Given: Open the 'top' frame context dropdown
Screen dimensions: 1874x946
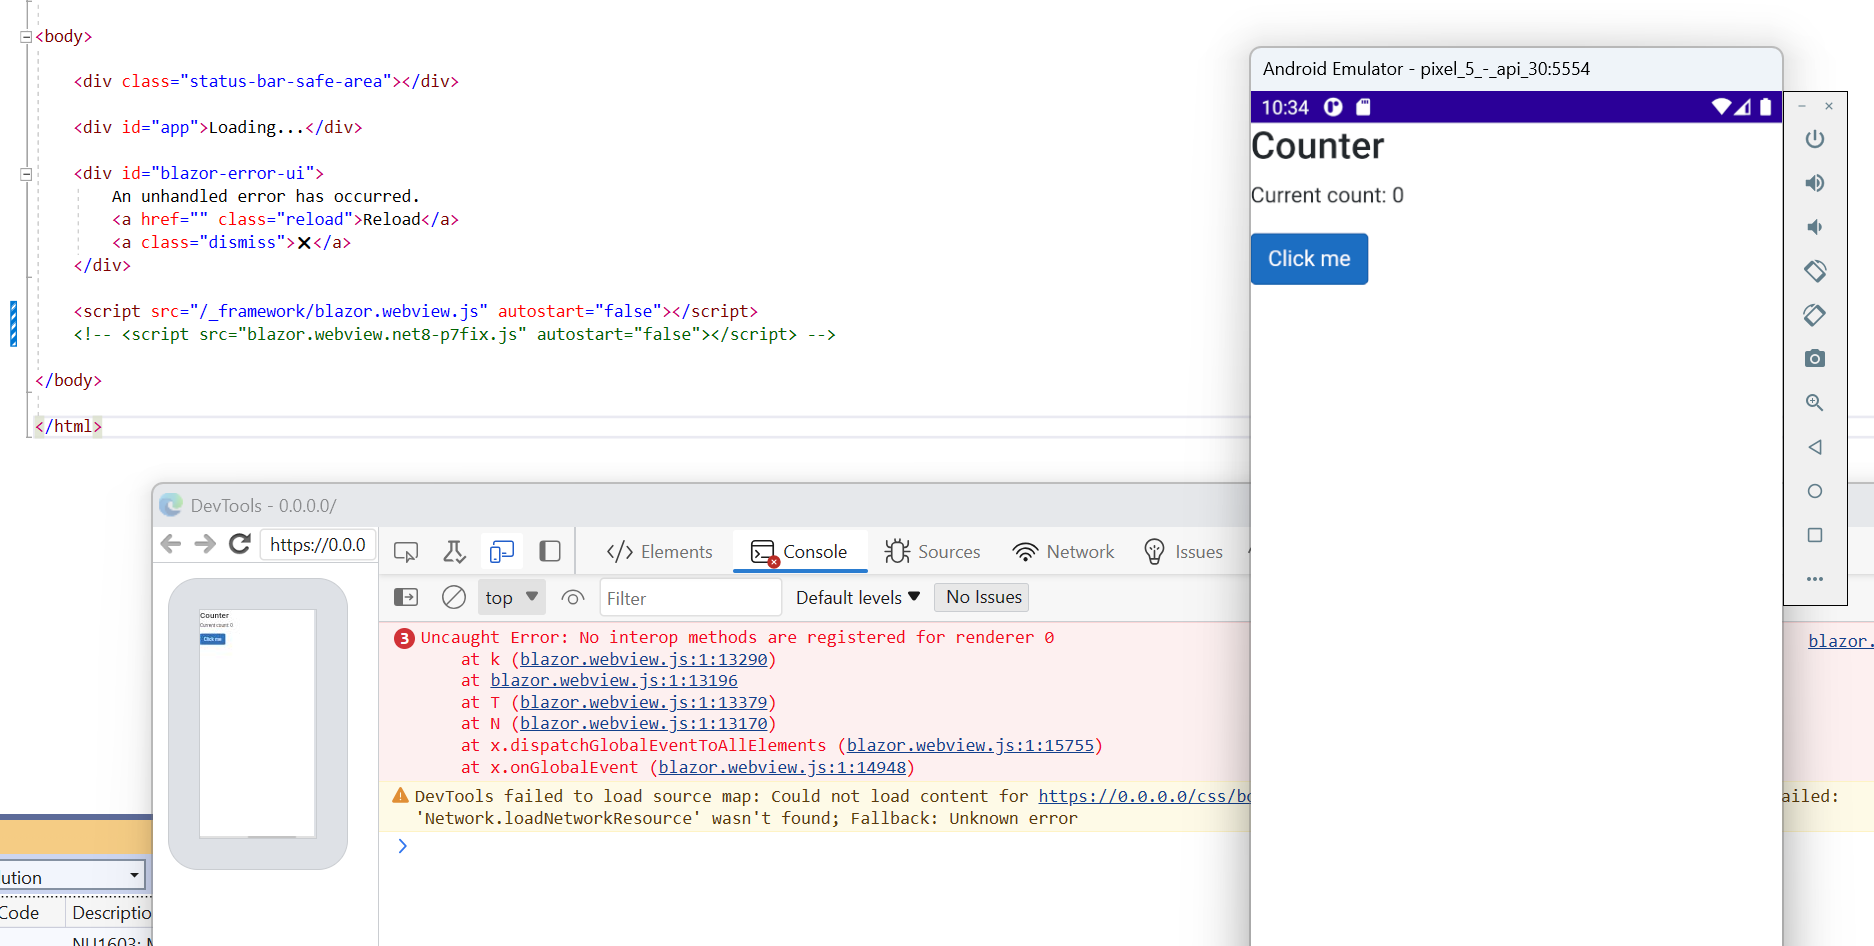Looking at the screenshot, I should (511, 597).
